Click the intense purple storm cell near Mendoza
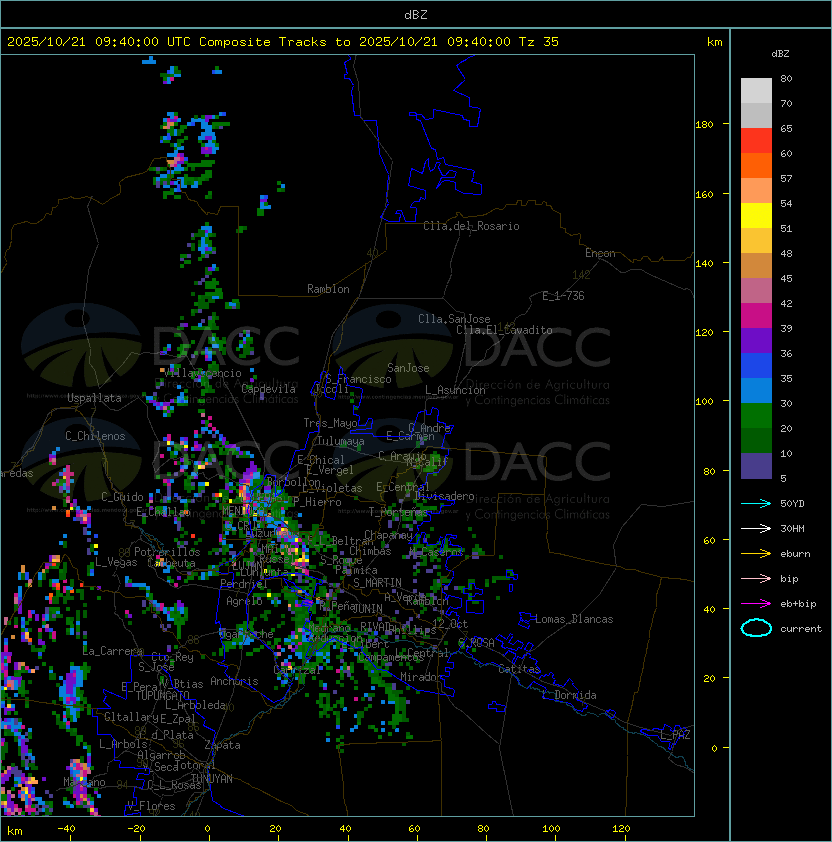 (249, 478)
